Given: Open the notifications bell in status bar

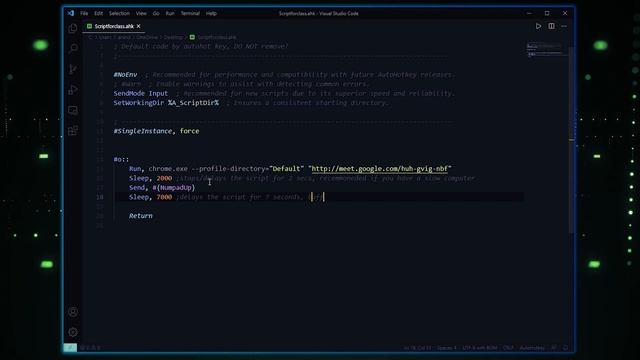Looking at the screenshot, I should [566, 348].
